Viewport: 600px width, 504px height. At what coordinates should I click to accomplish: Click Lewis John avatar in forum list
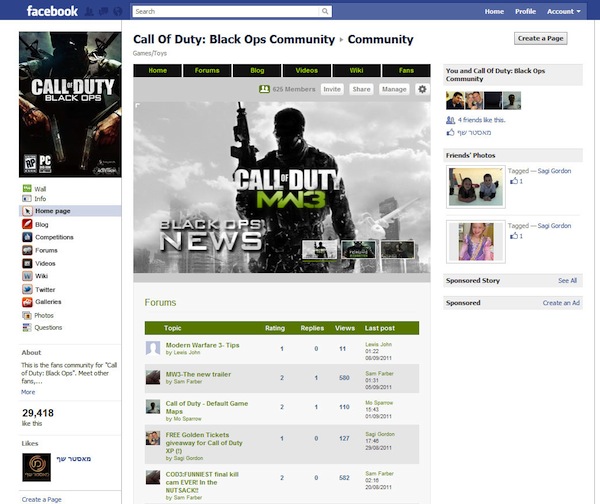(x=153, y=348)
